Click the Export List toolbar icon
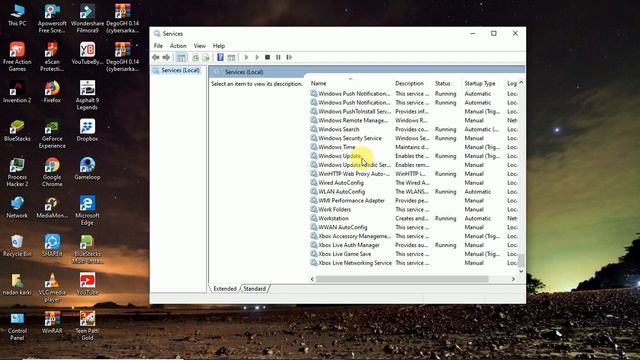Screen dimensions: 640x360 [206, 58]
